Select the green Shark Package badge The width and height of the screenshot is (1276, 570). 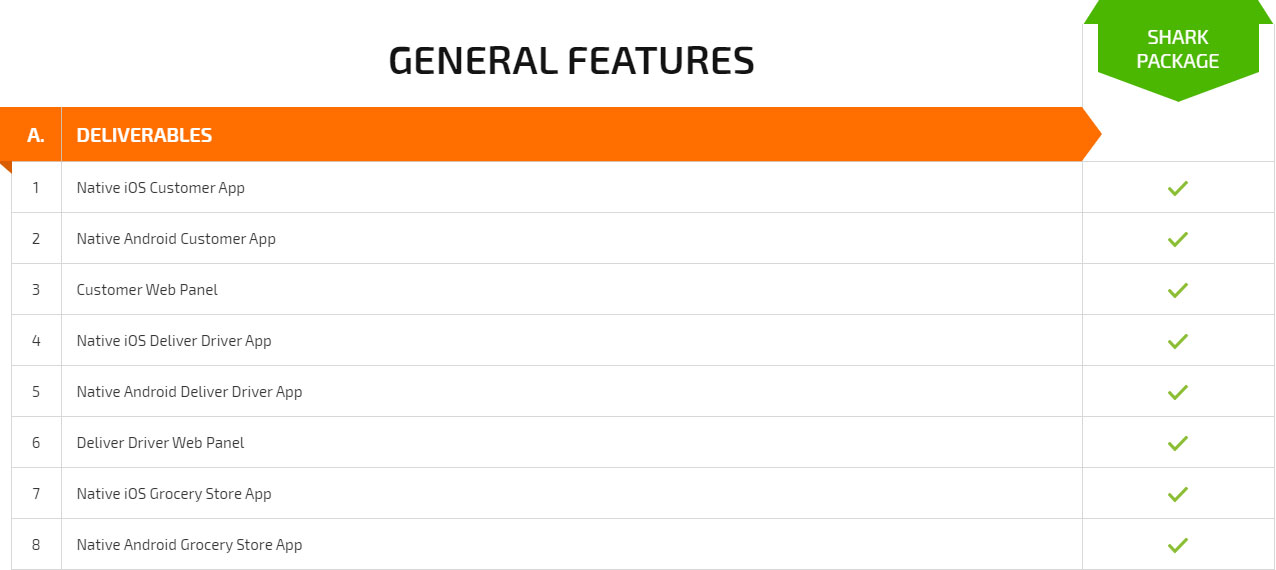(1178, 49)
